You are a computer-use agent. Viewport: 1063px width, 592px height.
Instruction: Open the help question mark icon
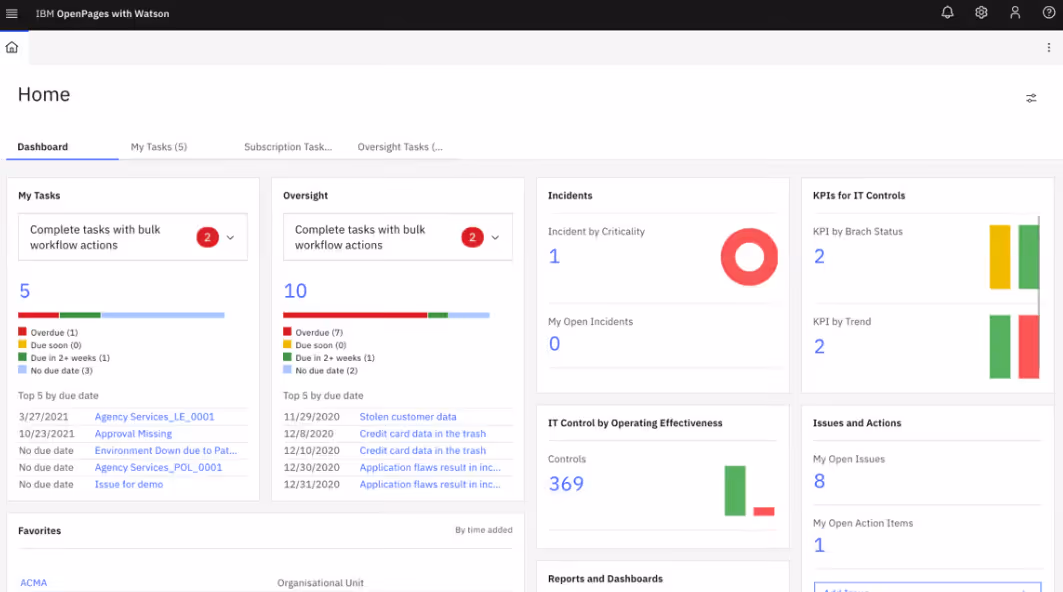click(1048, 13)
